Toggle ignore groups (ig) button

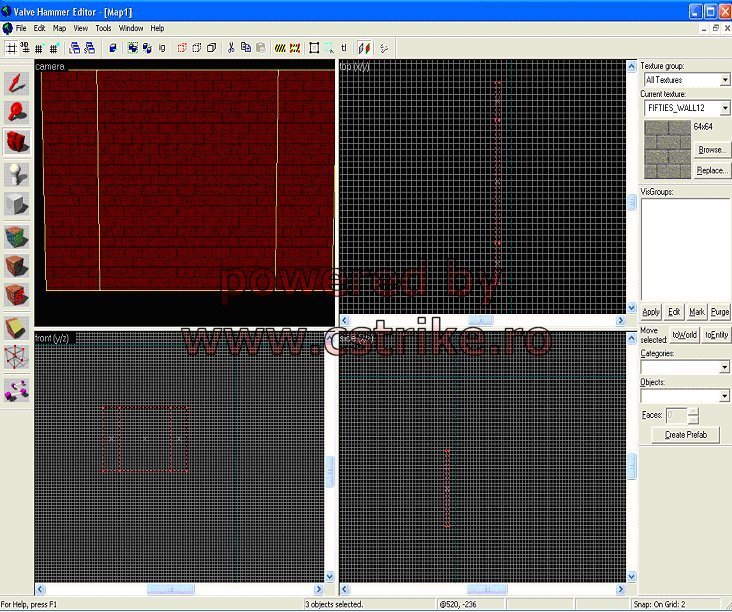[162, 47]
